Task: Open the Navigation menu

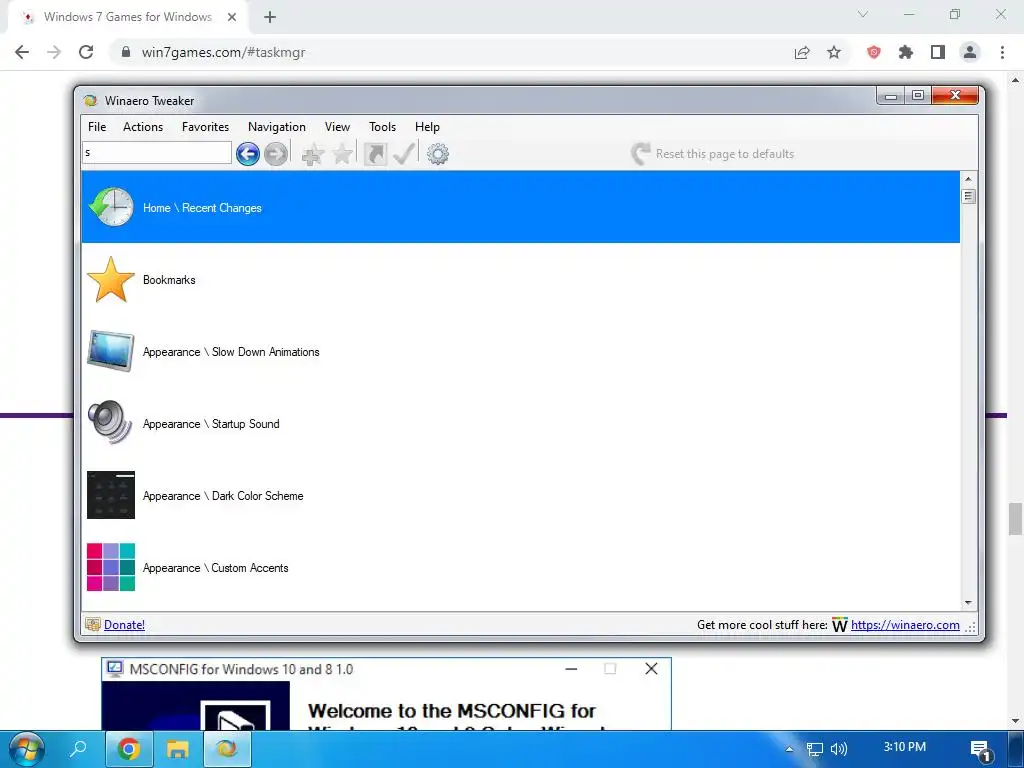Action: pos(277,127)
